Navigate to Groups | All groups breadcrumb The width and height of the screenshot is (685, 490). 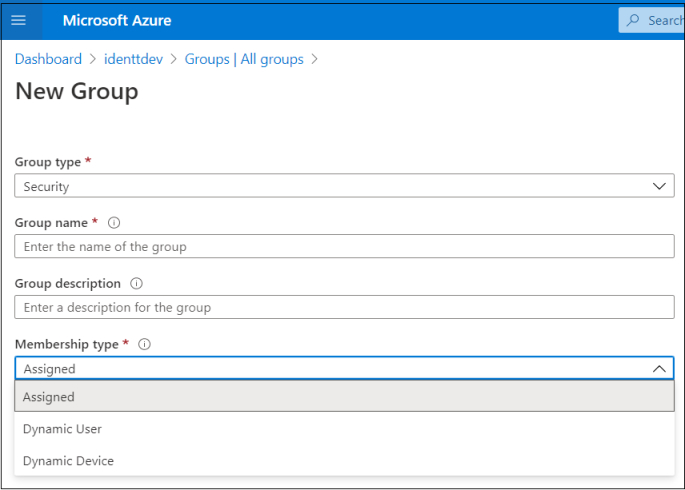click(x=244, y=59)
